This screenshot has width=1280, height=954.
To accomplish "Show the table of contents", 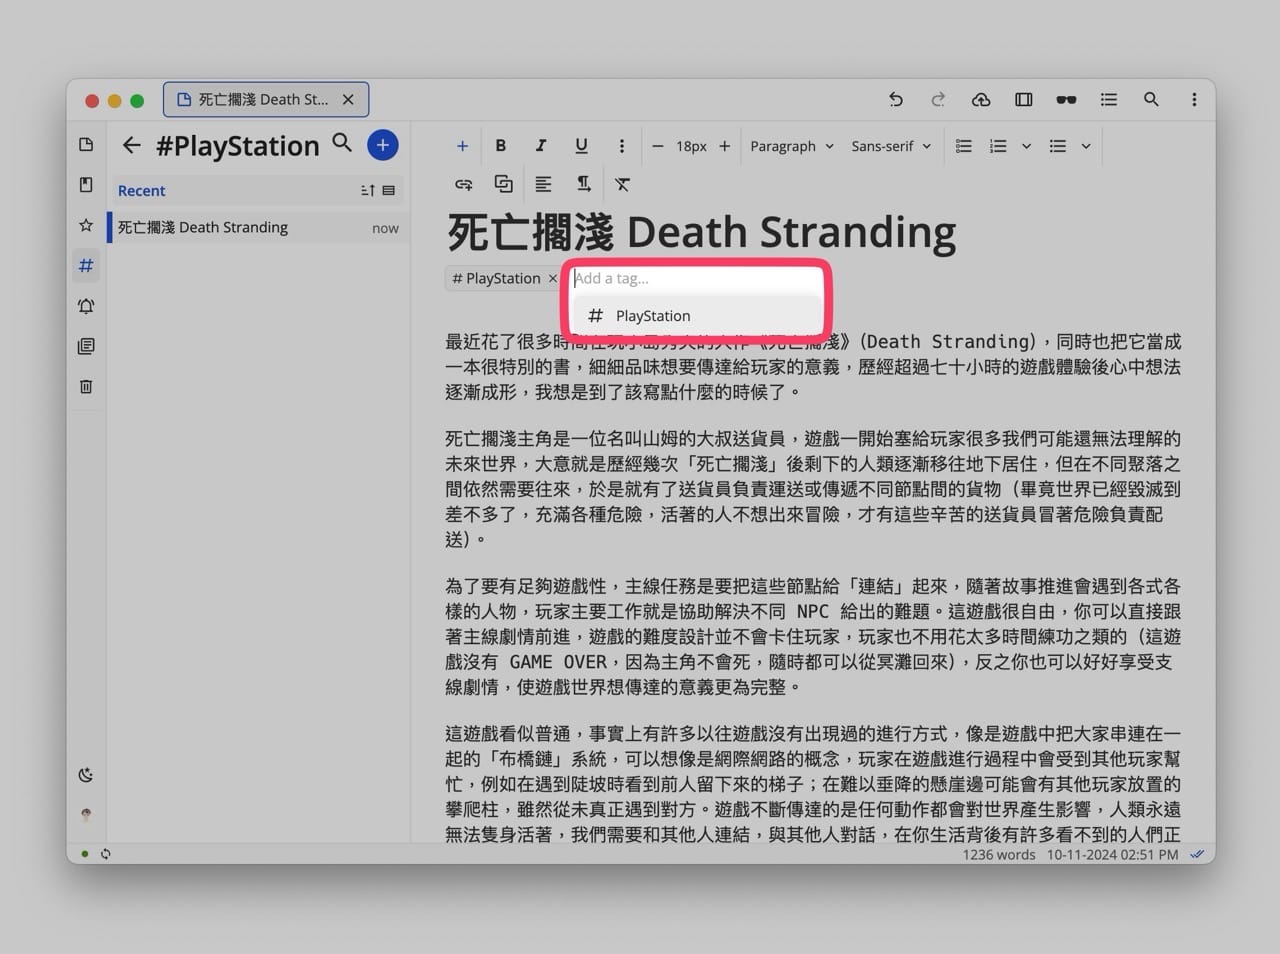I will (1109, 99).
